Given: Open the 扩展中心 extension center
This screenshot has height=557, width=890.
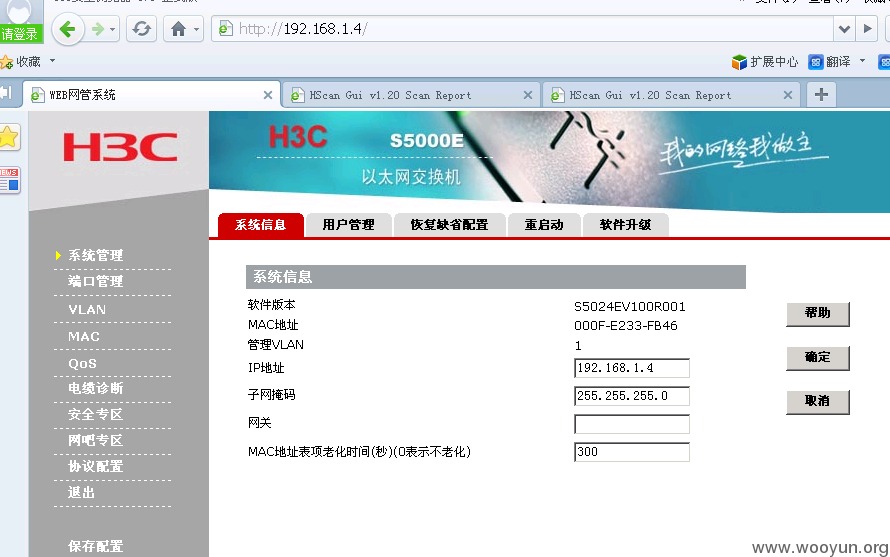Looking at the screenshot, I should pos(765,61).
